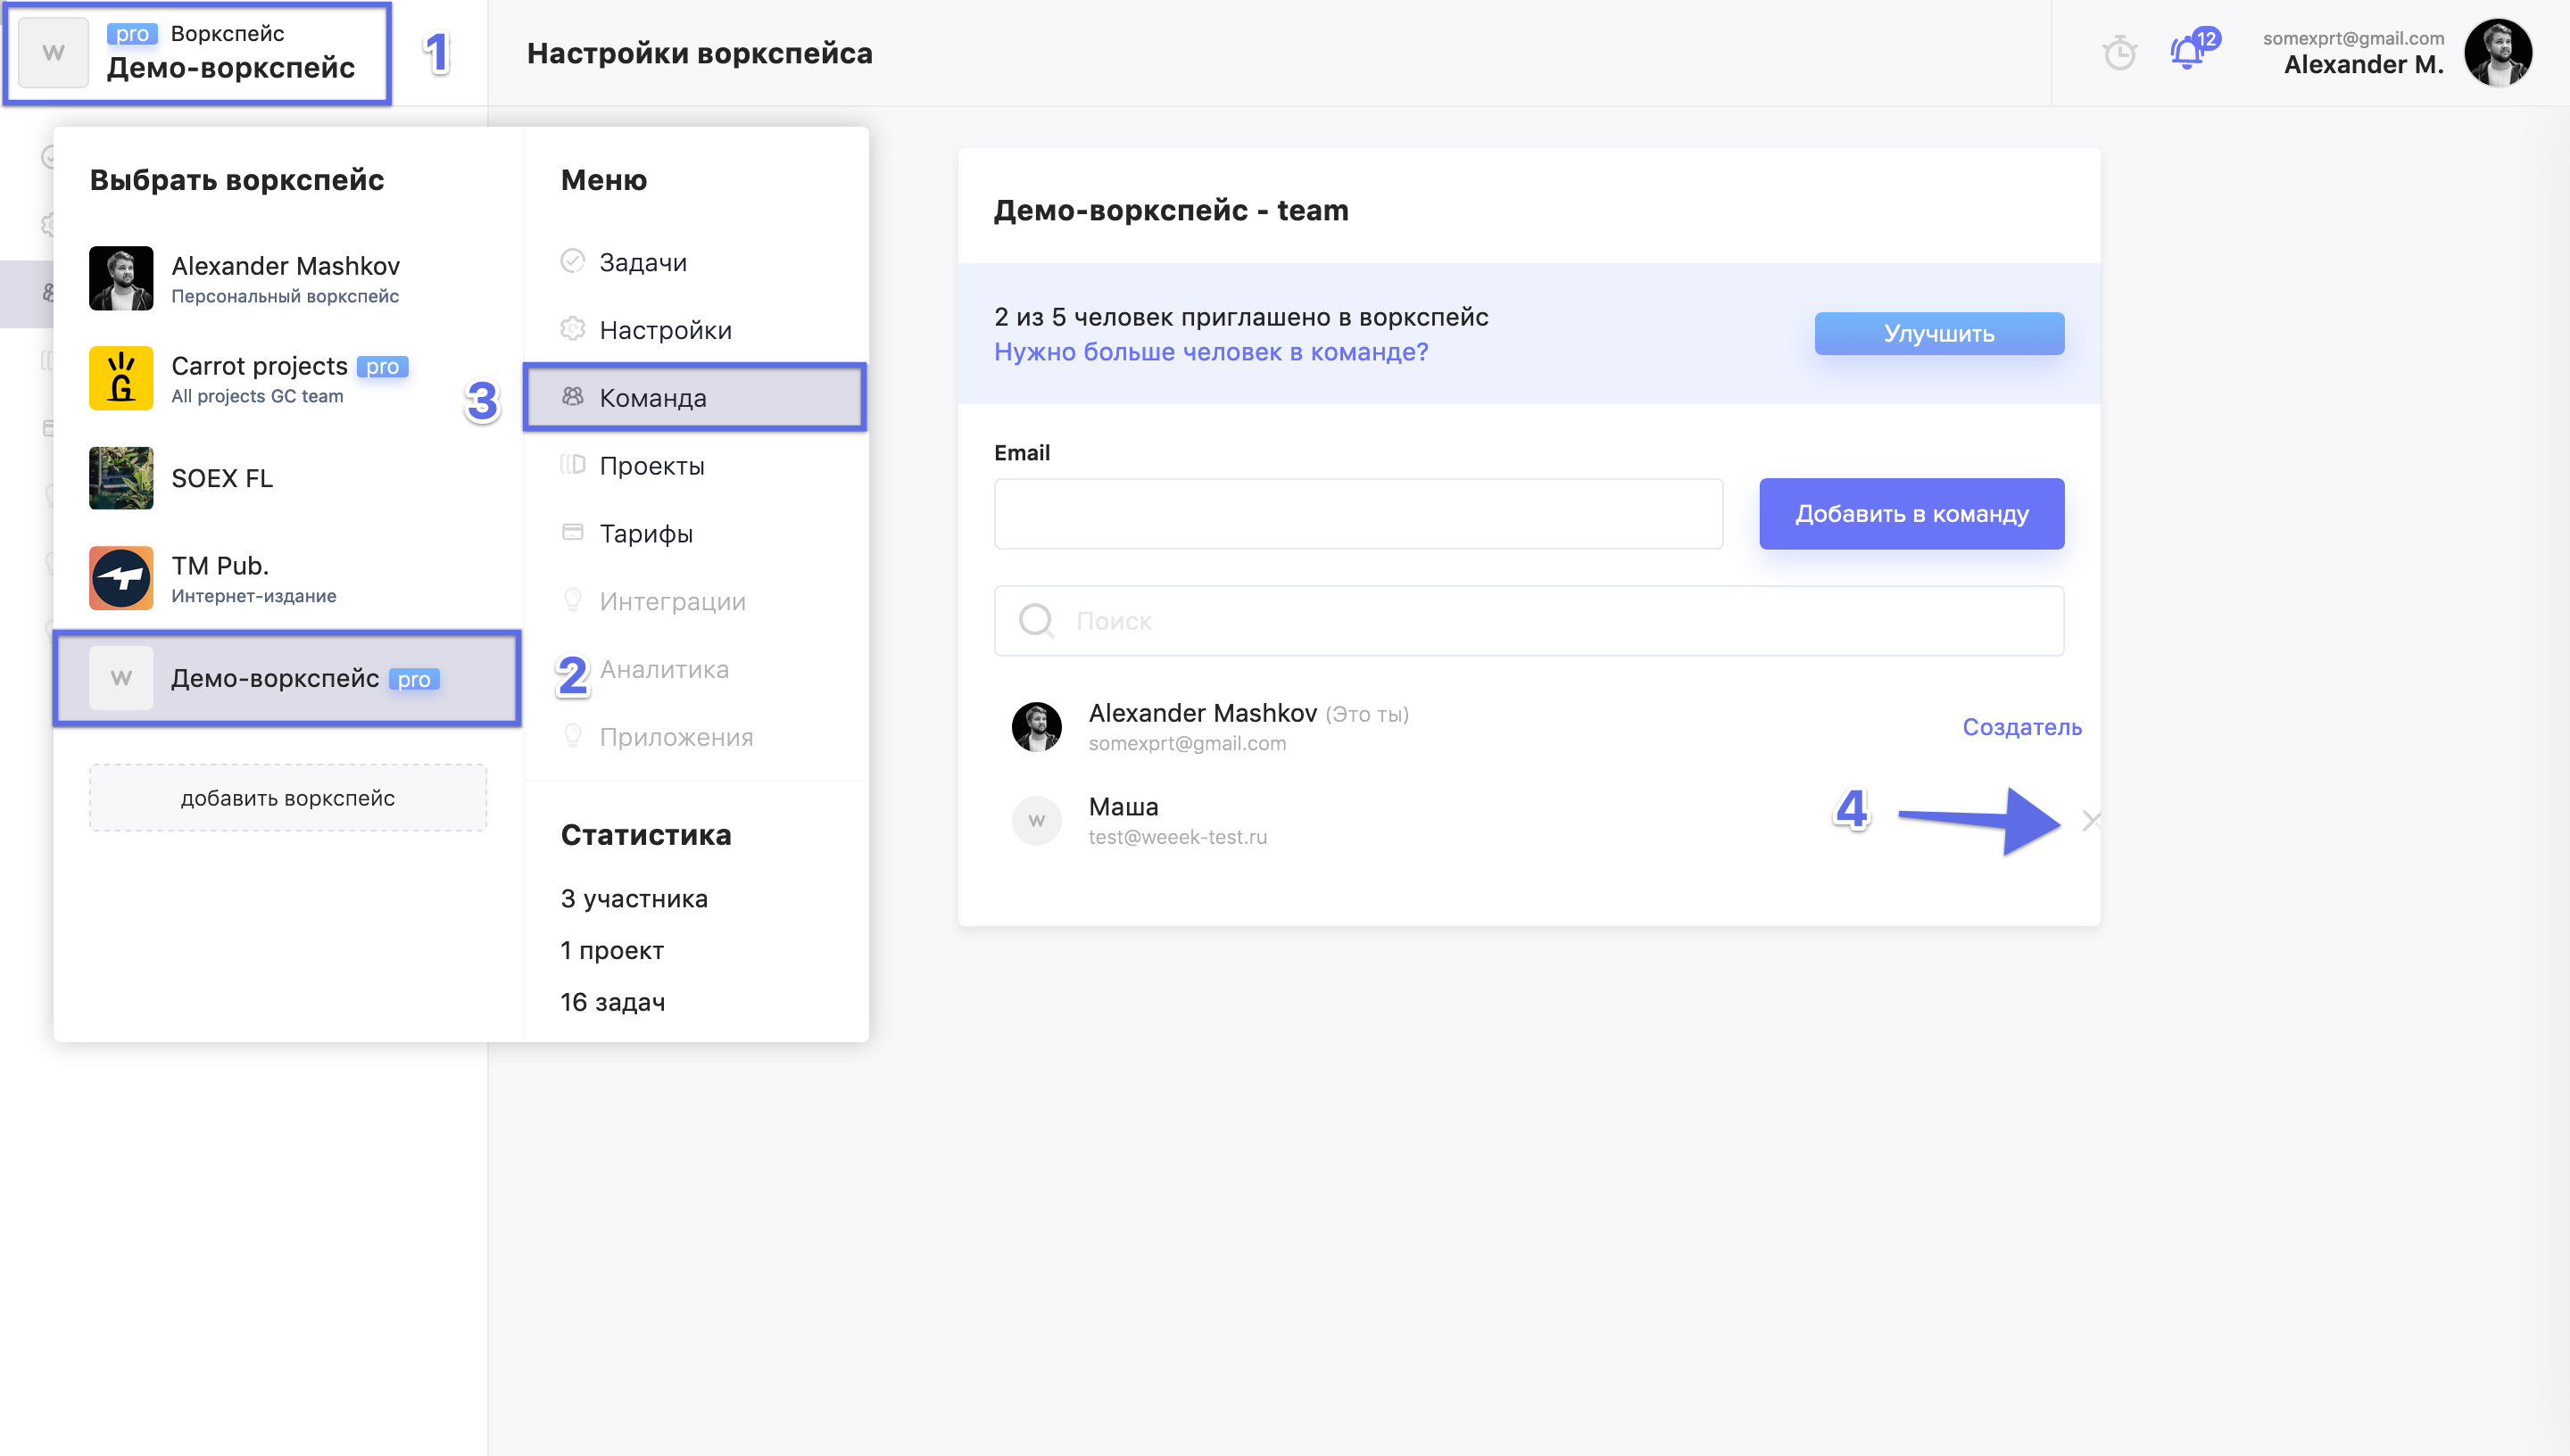Viewport: 2570px width, 1456px height.
Task: Remove Маша from the team with X
Action: tap(2090, 821)
